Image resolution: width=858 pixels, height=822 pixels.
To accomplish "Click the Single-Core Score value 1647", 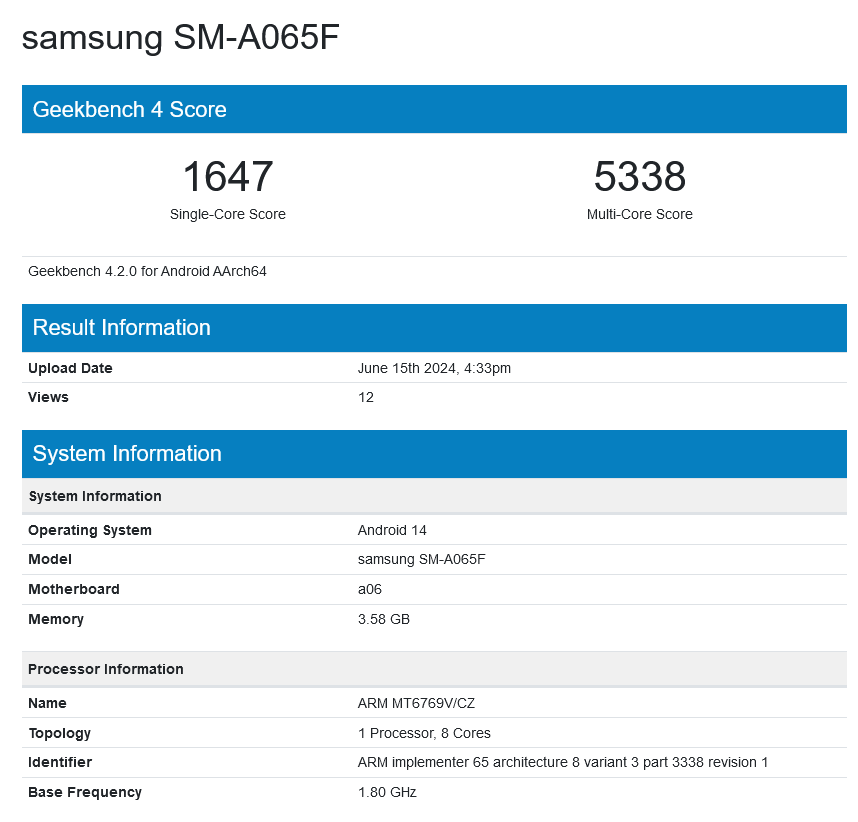I will pos(227,177).
